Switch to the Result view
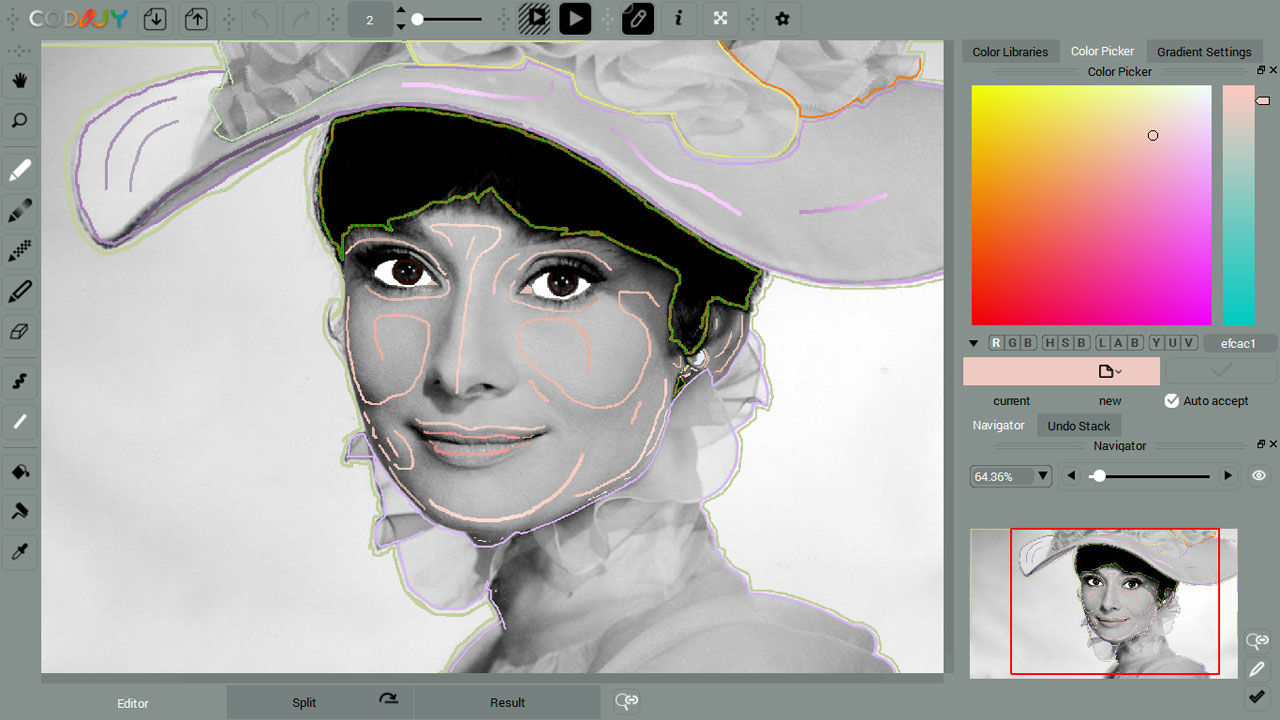Image resolution: width=1280 pixels, height=720 pixels. [x=507, y=702]
